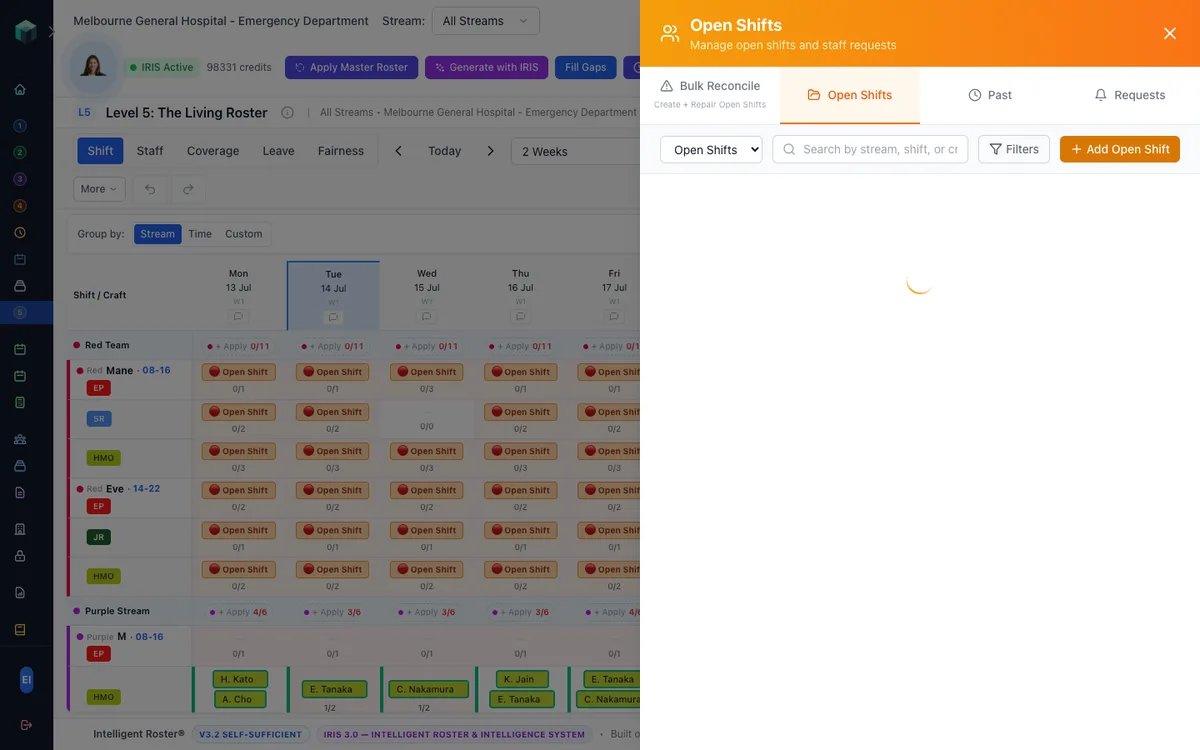Go to Level 2 sidebar icon
Screen dimensions: 1200x750
pyautogui.click(x=20, y=152)
